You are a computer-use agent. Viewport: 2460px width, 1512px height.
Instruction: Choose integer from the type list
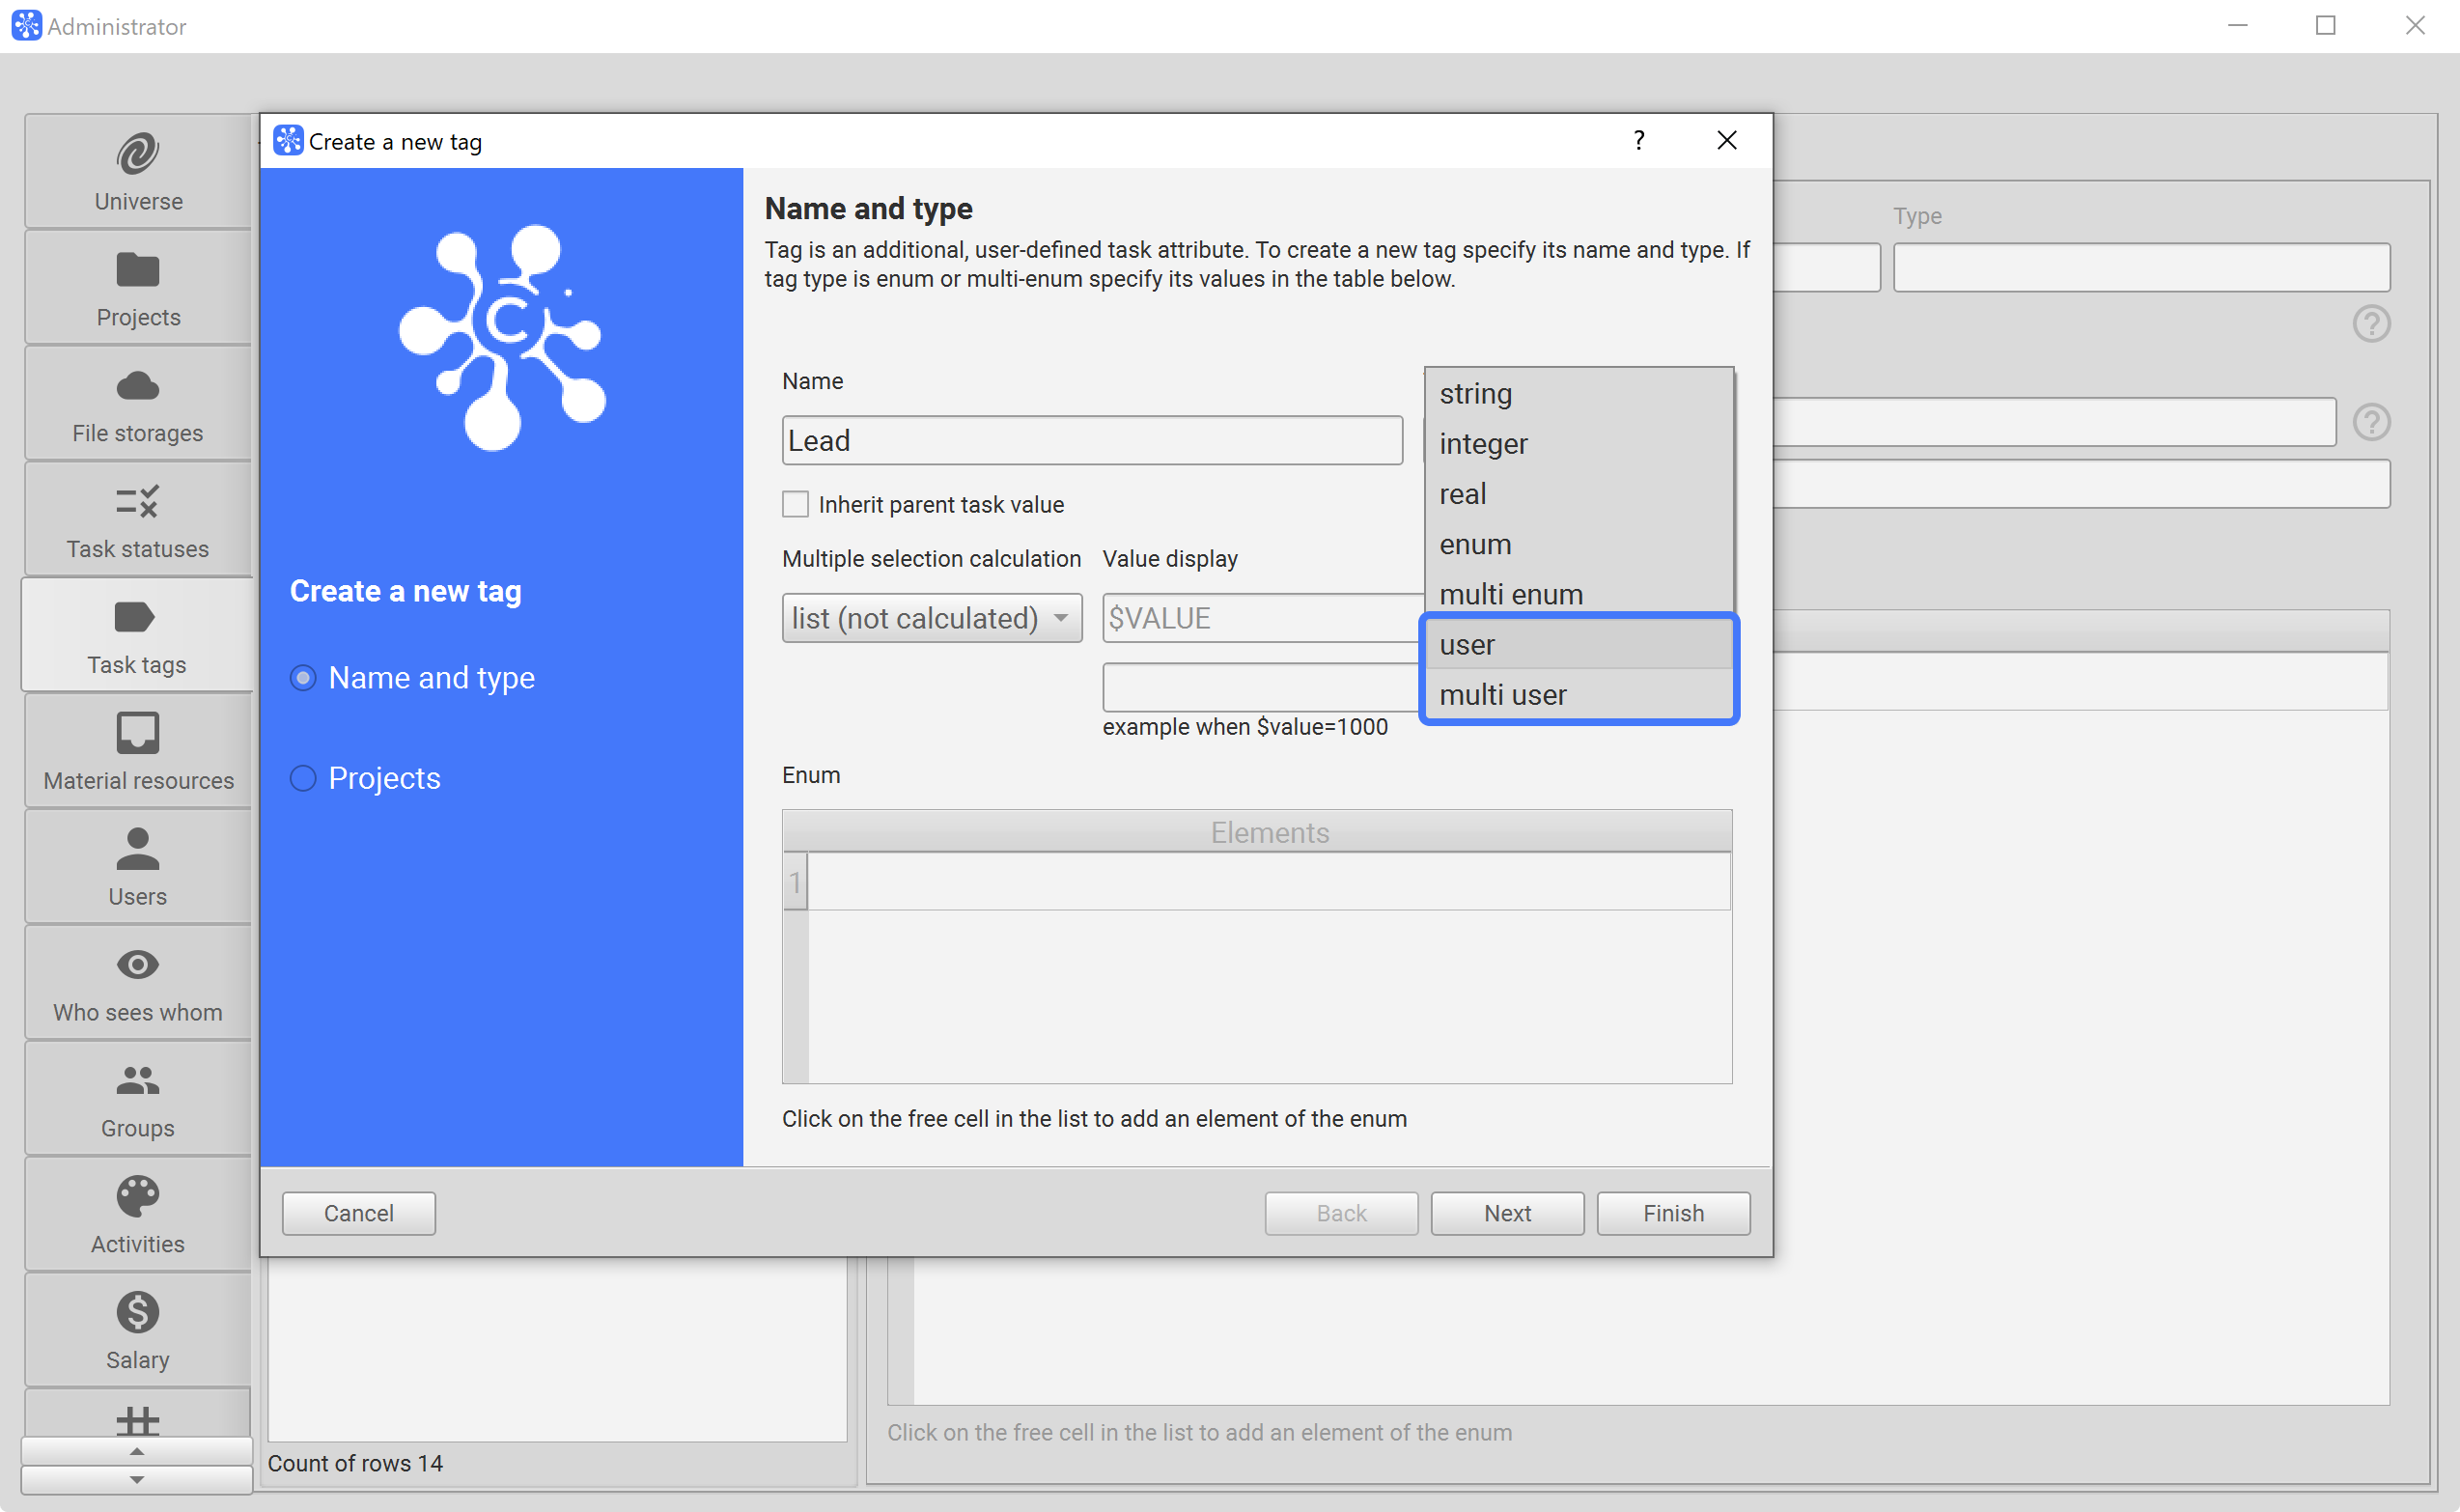(1578, 444)
